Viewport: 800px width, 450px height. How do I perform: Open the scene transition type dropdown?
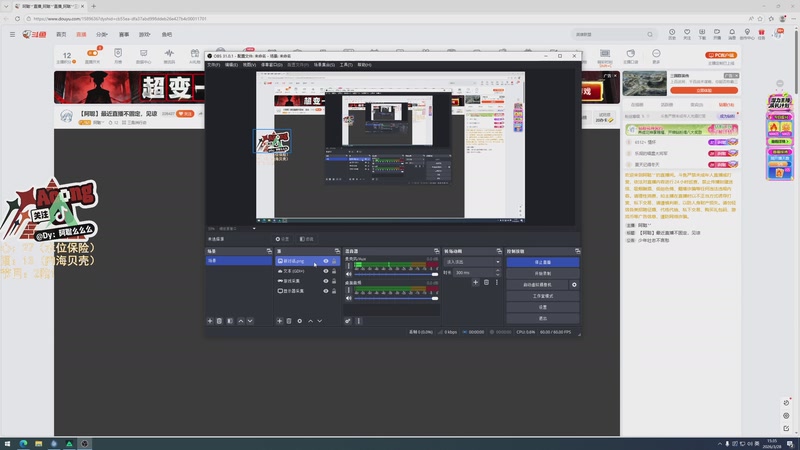[x=472, y=262]
